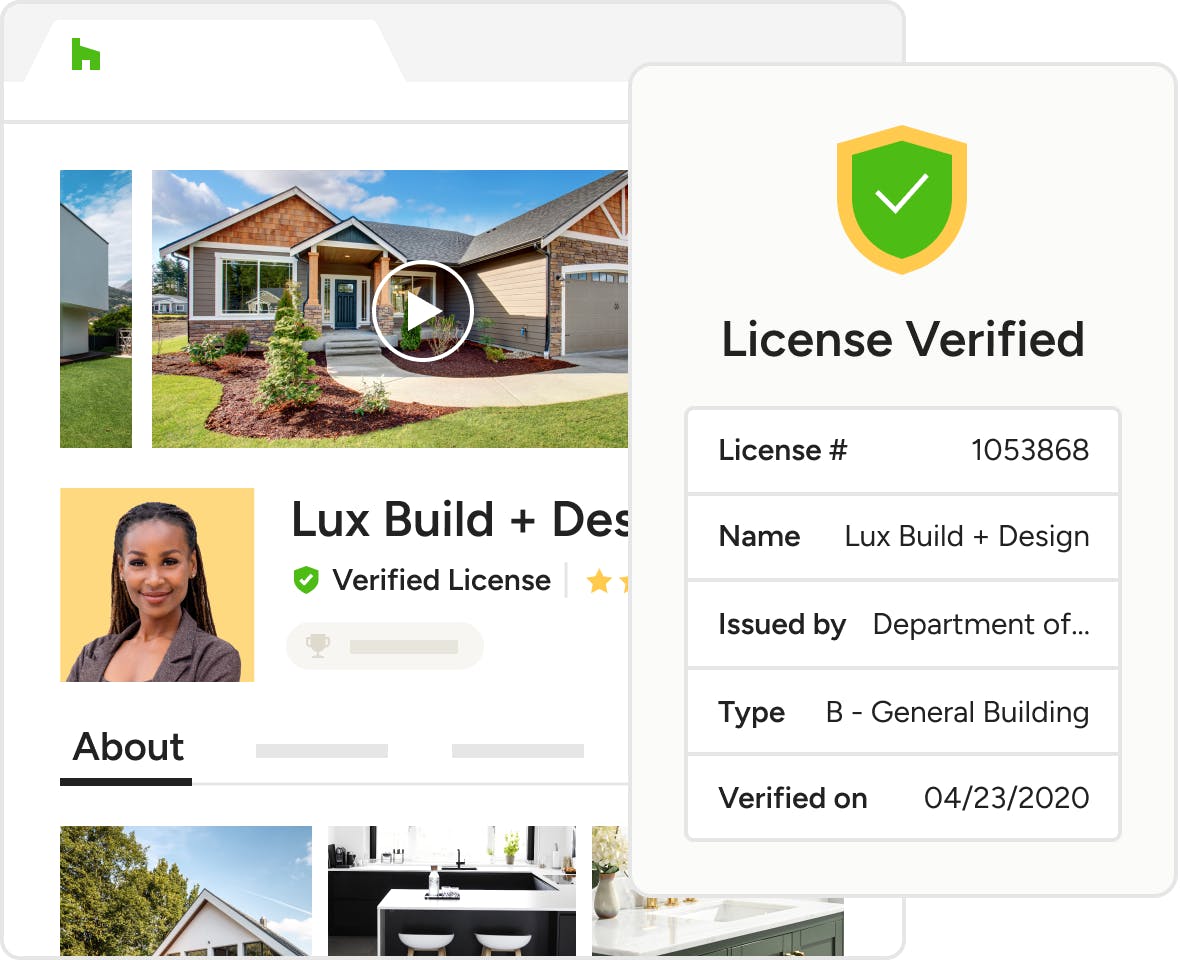This screenshot has width=1180, height=960.
Task: Open the About tab
Action: [127, 747]
